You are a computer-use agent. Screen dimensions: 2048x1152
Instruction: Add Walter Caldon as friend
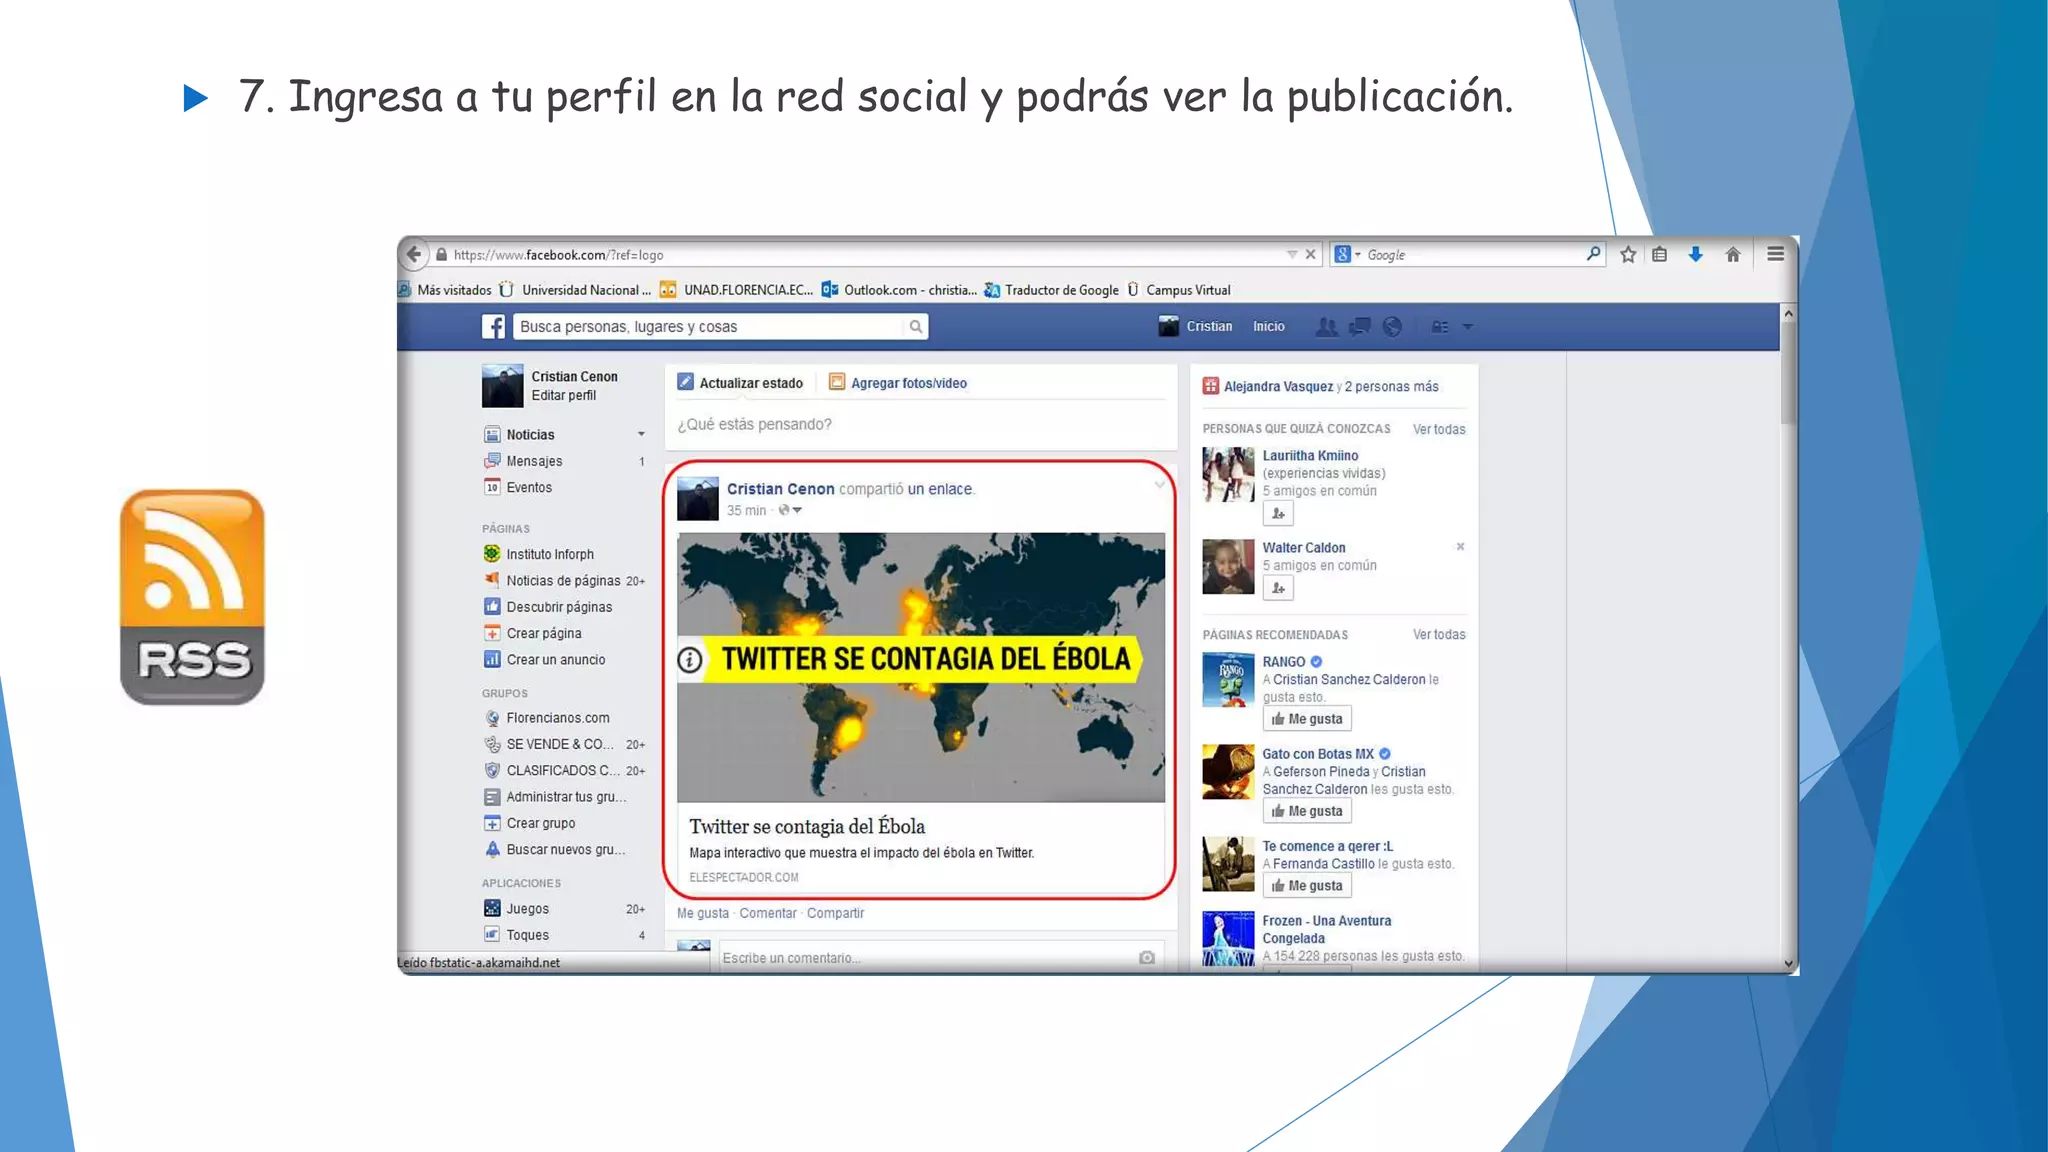(1278, 589)
